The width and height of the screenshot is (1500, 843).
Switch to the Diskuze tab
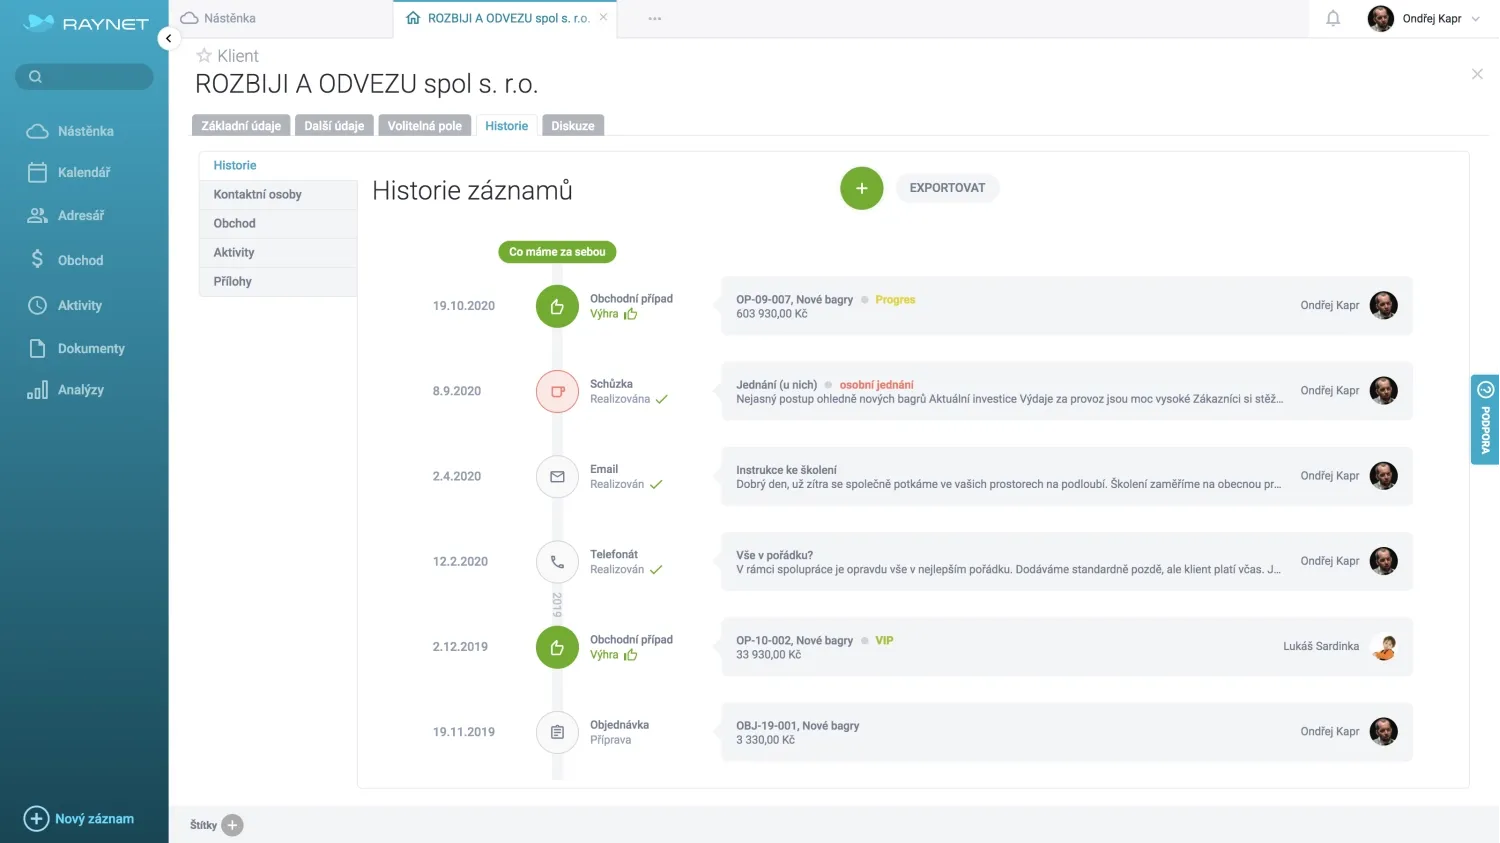[x=572, y=125]
